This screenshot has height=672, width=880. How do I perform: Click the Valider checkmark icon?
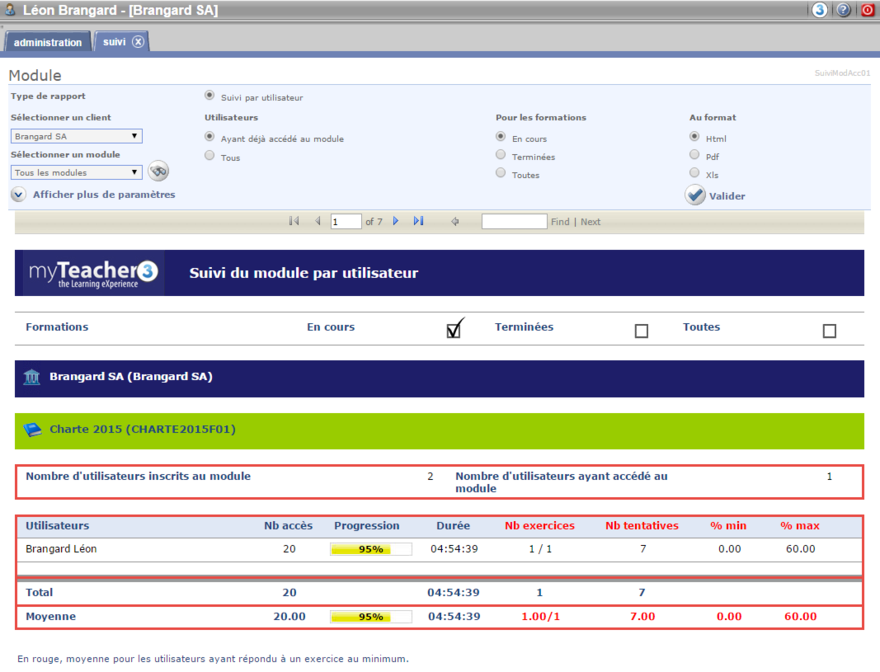click(695, 196)
